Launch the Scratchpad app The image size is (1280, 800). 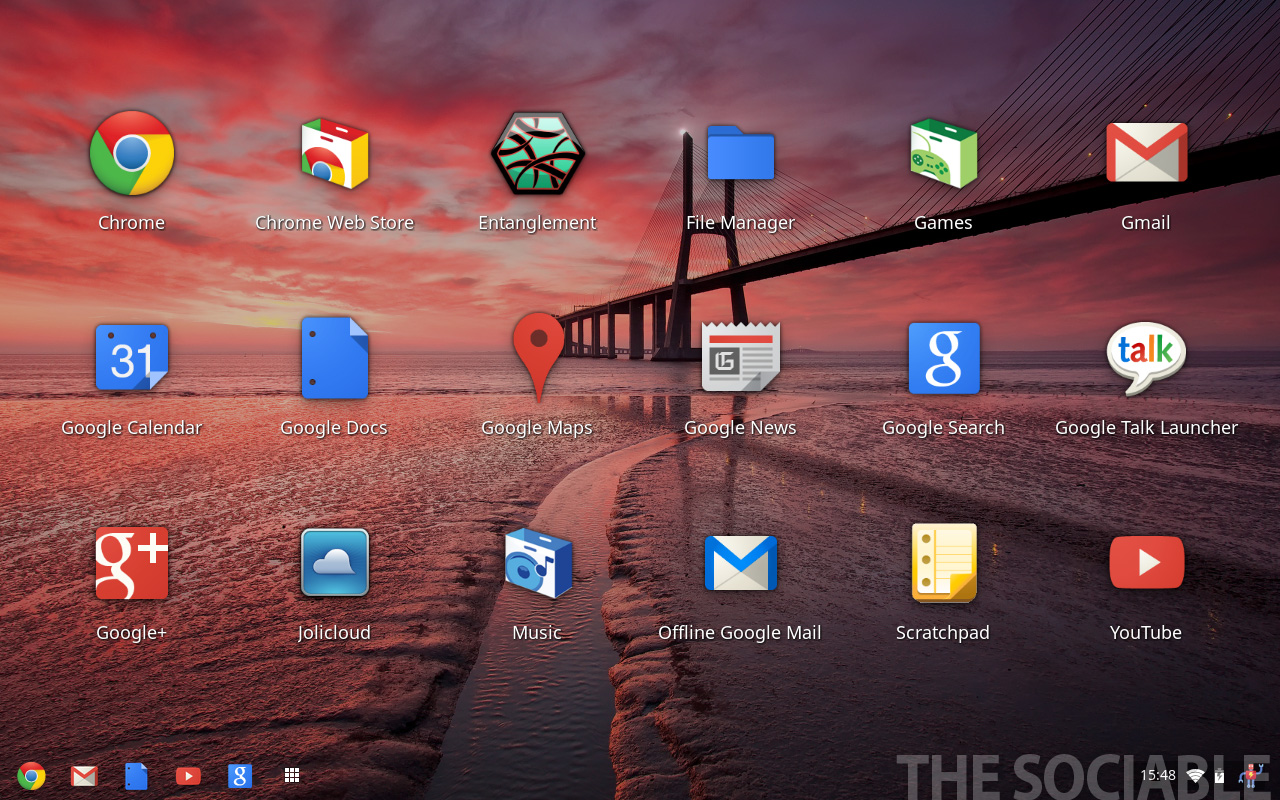pos(943,563)
